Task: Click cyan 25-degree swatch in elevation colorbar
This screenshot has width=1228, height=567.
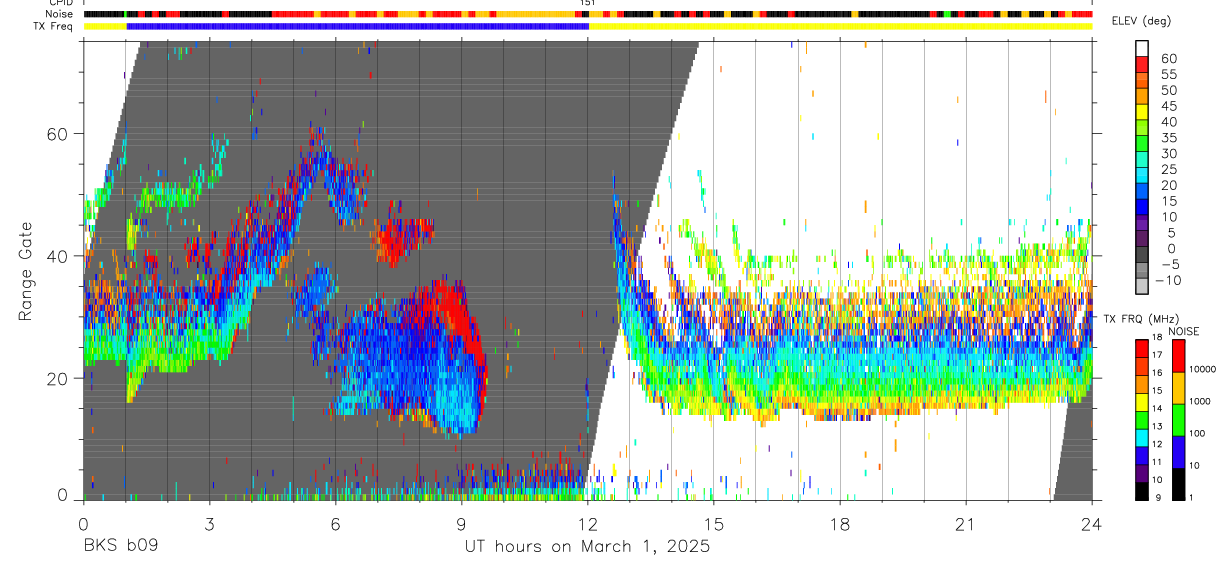Action: (1142, 176)
